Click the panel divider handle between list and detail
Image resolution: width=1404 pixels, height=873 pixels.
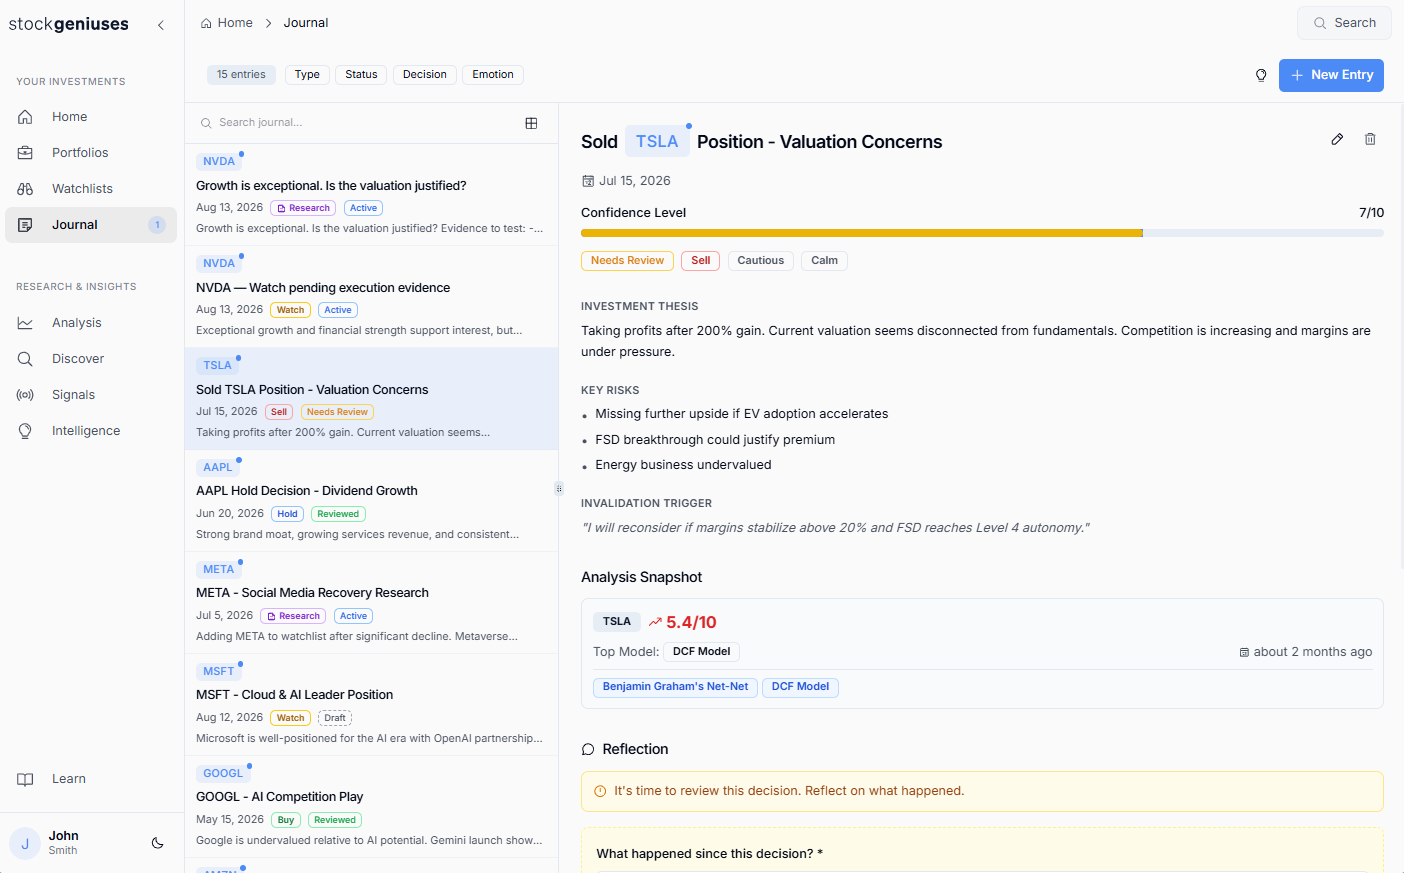click(x=558, y=489)
